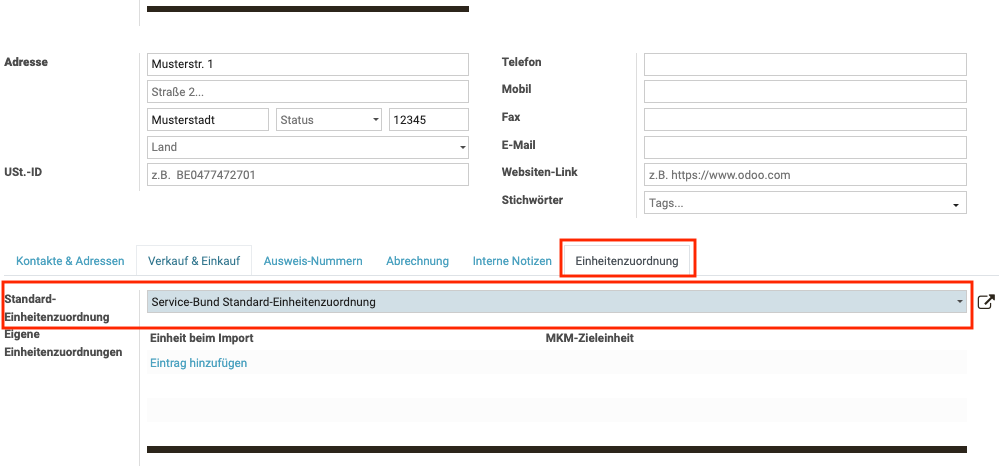Switch to Kontakte & Adressen tab
This screenshot has height=470, width=1002.
pos(70,261)
